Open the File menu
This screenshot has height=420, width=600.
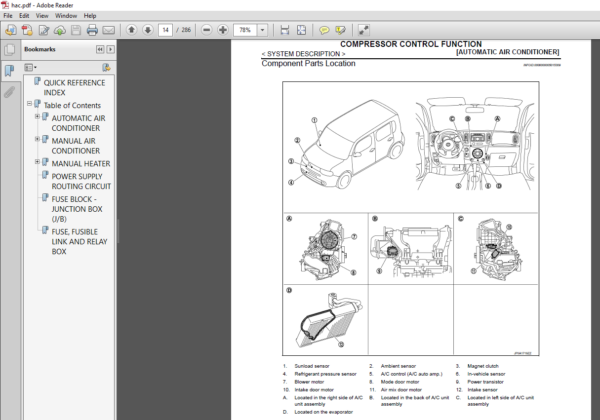coord(8,16)
